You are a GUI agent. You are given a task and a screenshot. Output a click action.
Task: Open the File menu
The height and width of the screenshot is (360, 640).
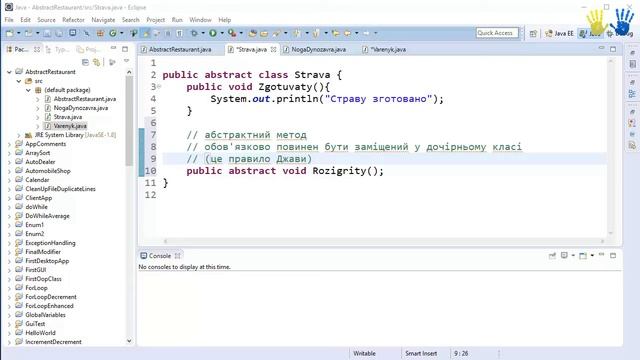click(9, 20)
